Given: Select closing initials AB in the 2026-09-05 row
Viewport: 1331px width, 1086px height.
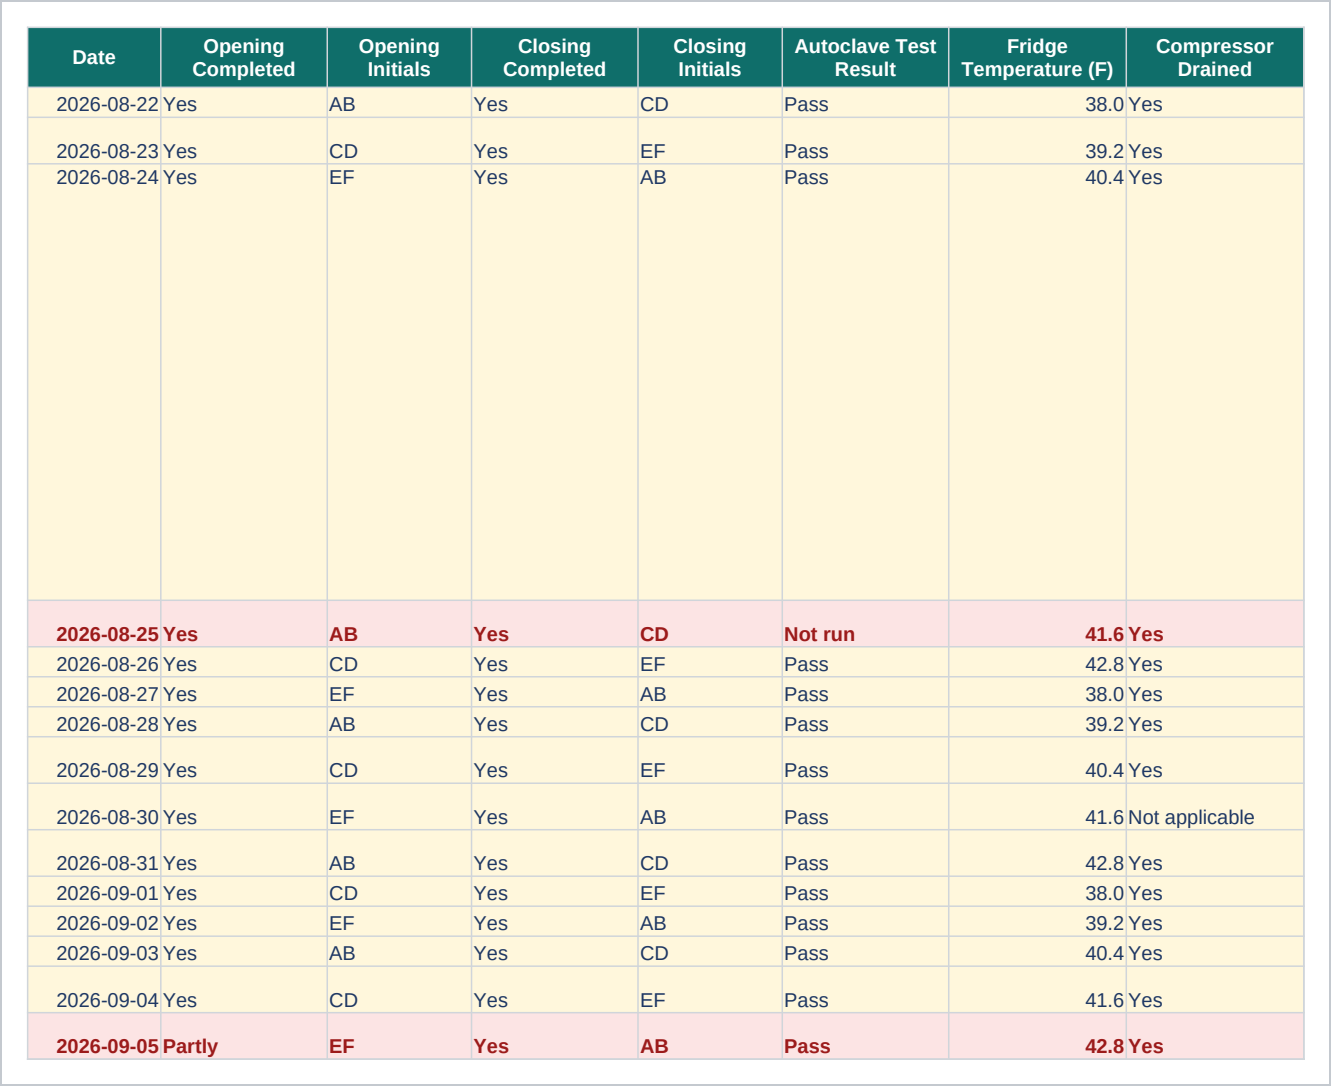Looking at the screenshot, I should tap(710, 1036).
